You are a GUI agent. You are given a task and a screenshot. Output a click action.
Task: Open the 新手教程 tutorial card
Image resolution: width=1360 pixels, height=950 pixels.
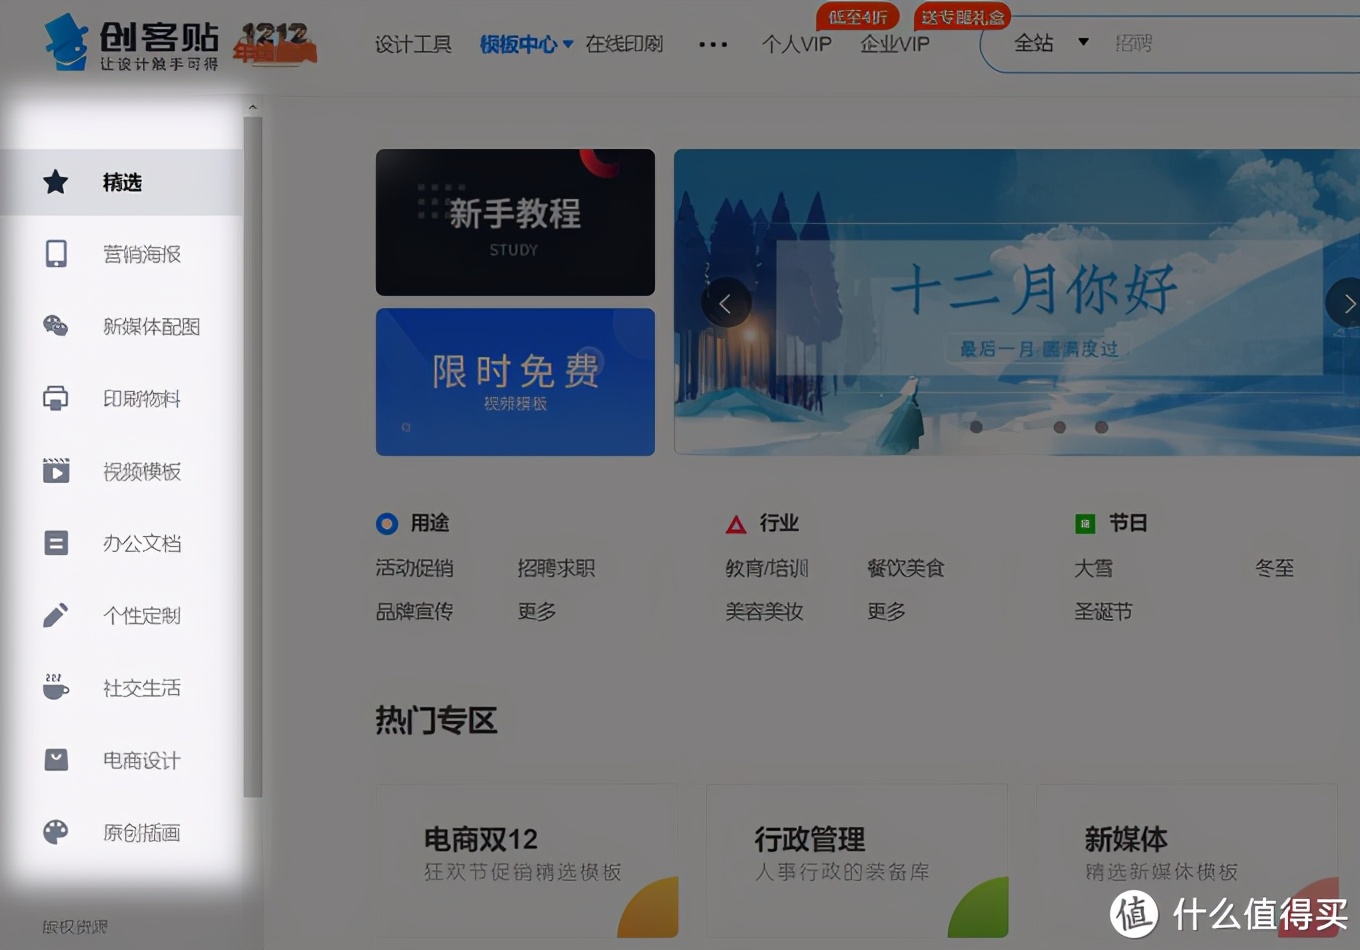tap(515, 222)
